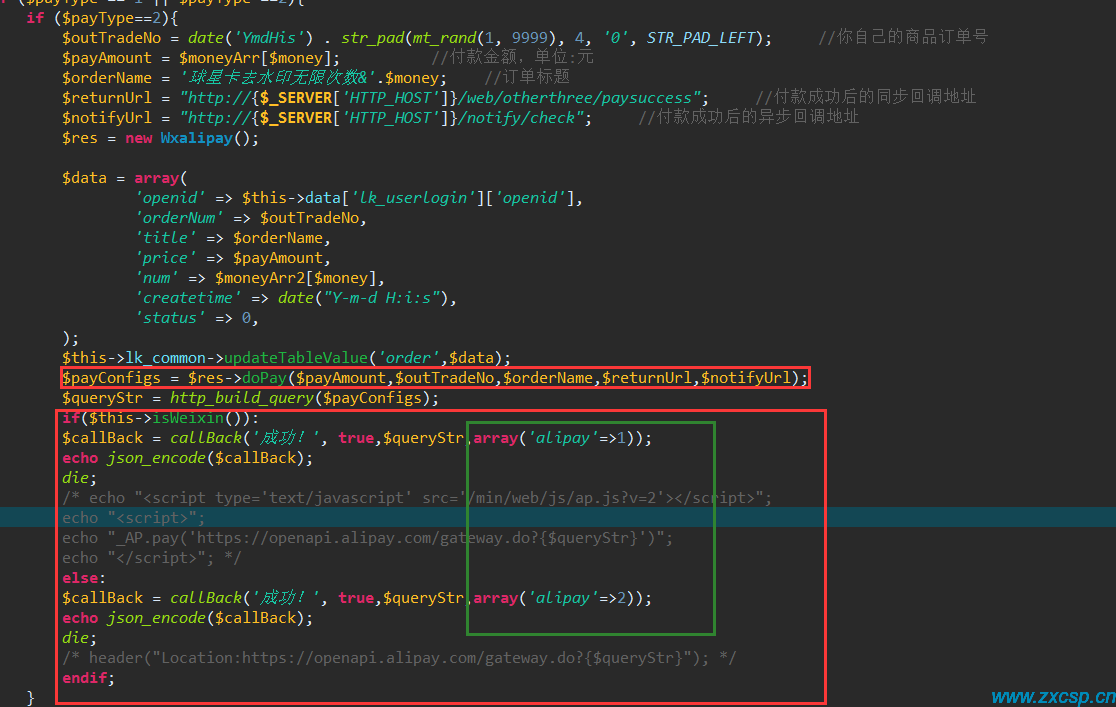Click the 'status' array key
The width and height of the screenshot is (1116, 707).
170,318
